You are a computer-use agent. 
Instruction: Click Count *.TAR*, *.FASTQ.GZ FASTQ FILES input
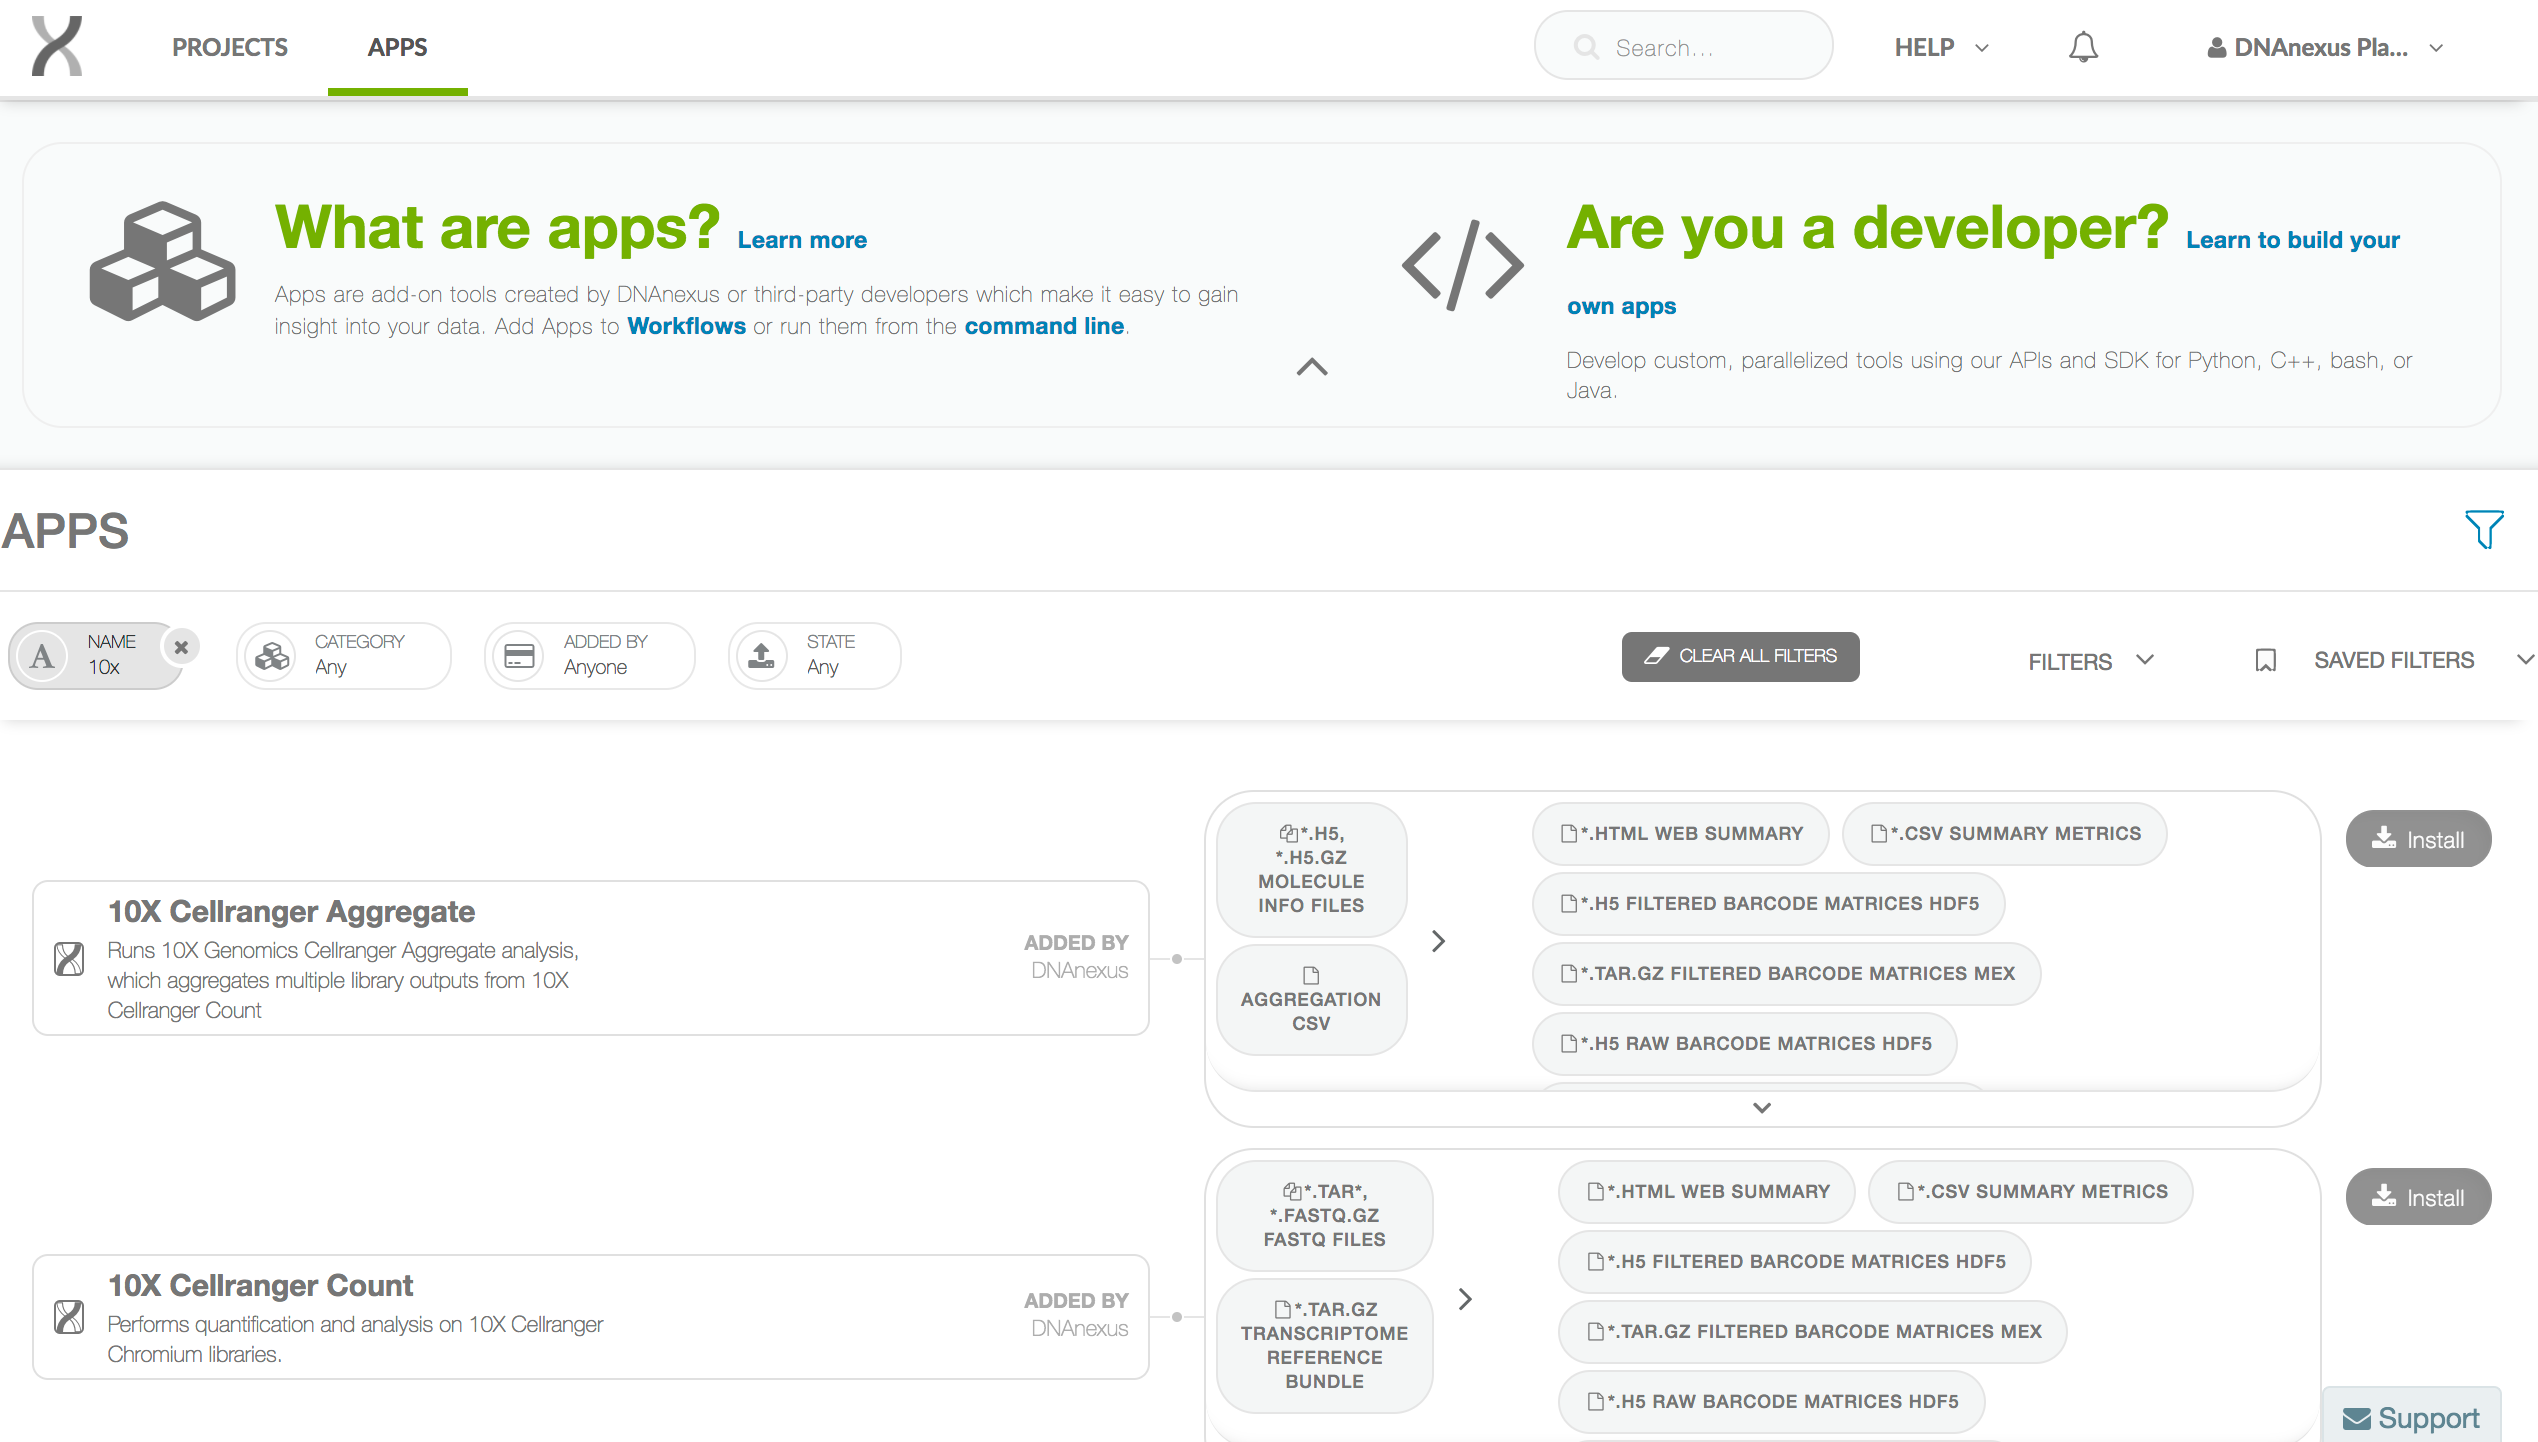coord(1325,1215)
